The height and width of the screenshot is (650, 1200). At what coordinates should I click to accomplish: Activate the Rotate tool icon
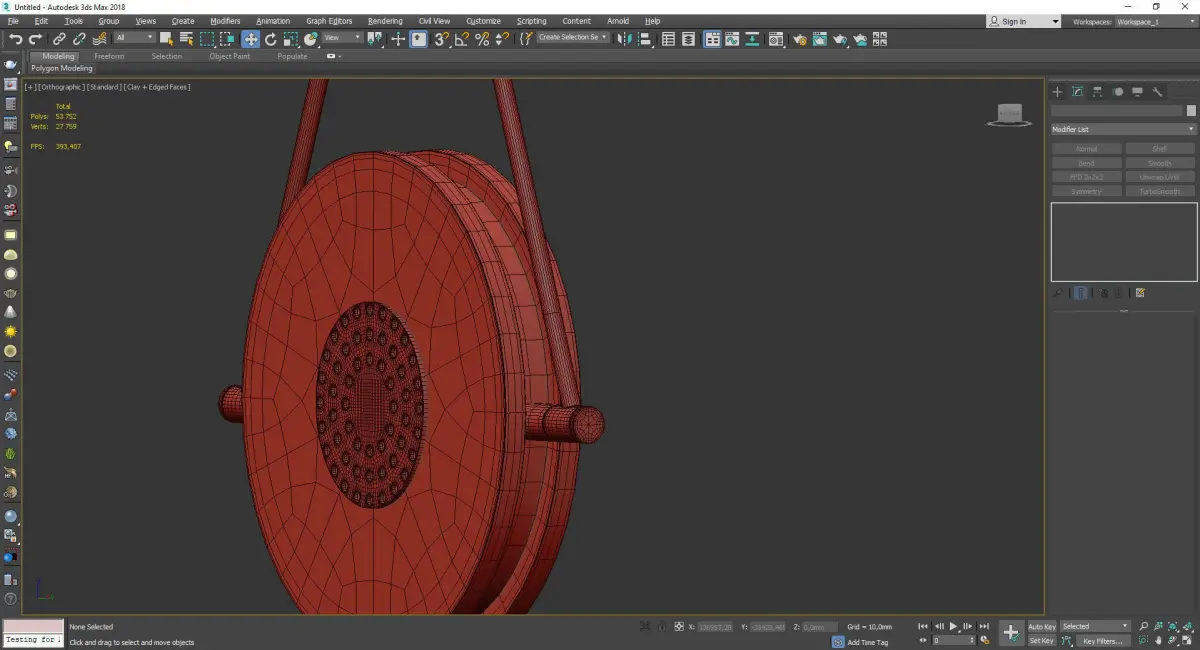pos(270,39)
